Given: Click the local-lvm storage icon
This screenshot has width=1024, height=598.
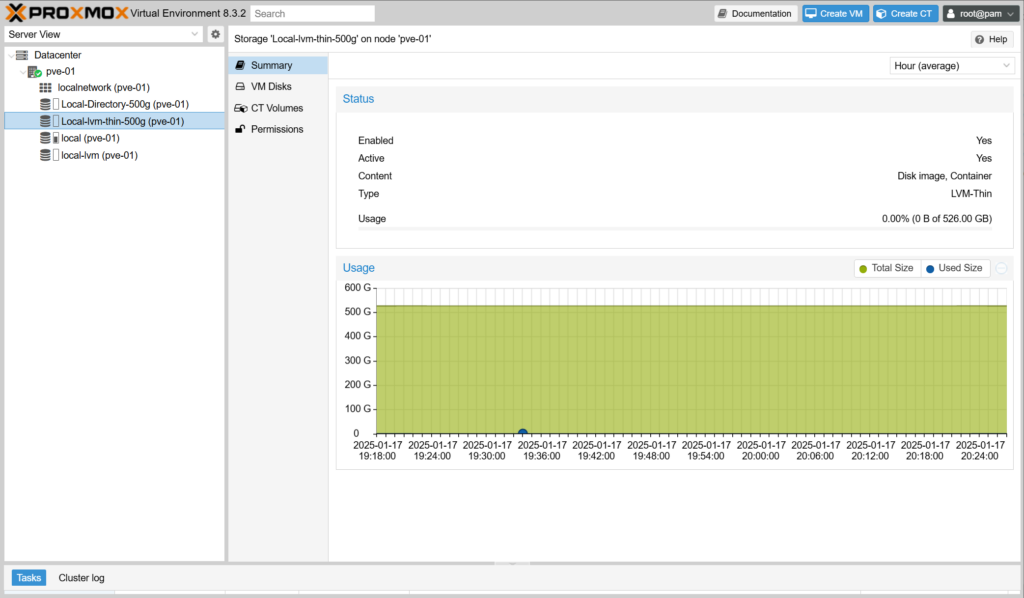Looking at the screenshot, I should (x=45, y=155).
